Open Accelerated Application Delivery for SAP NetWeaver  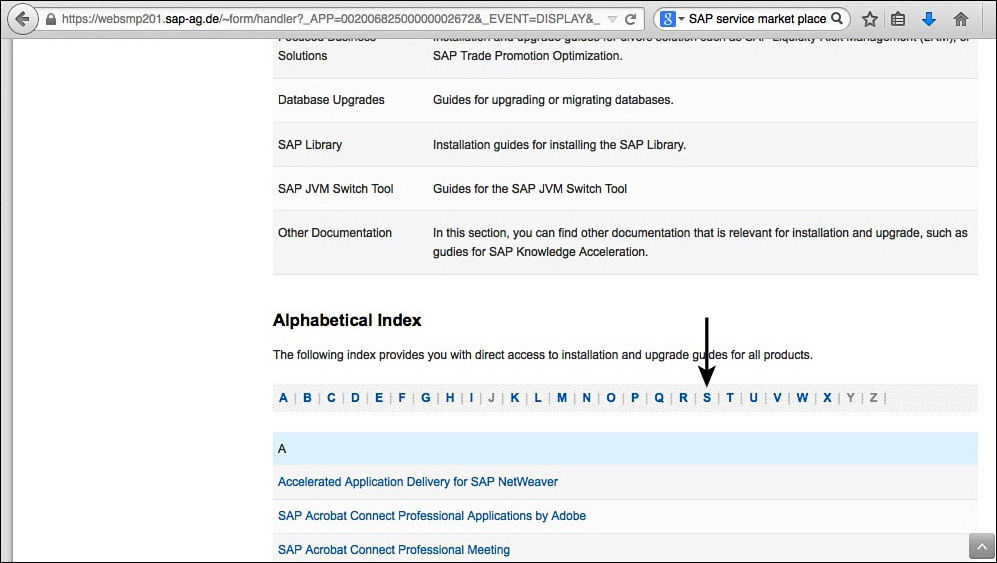coord(418,482)
